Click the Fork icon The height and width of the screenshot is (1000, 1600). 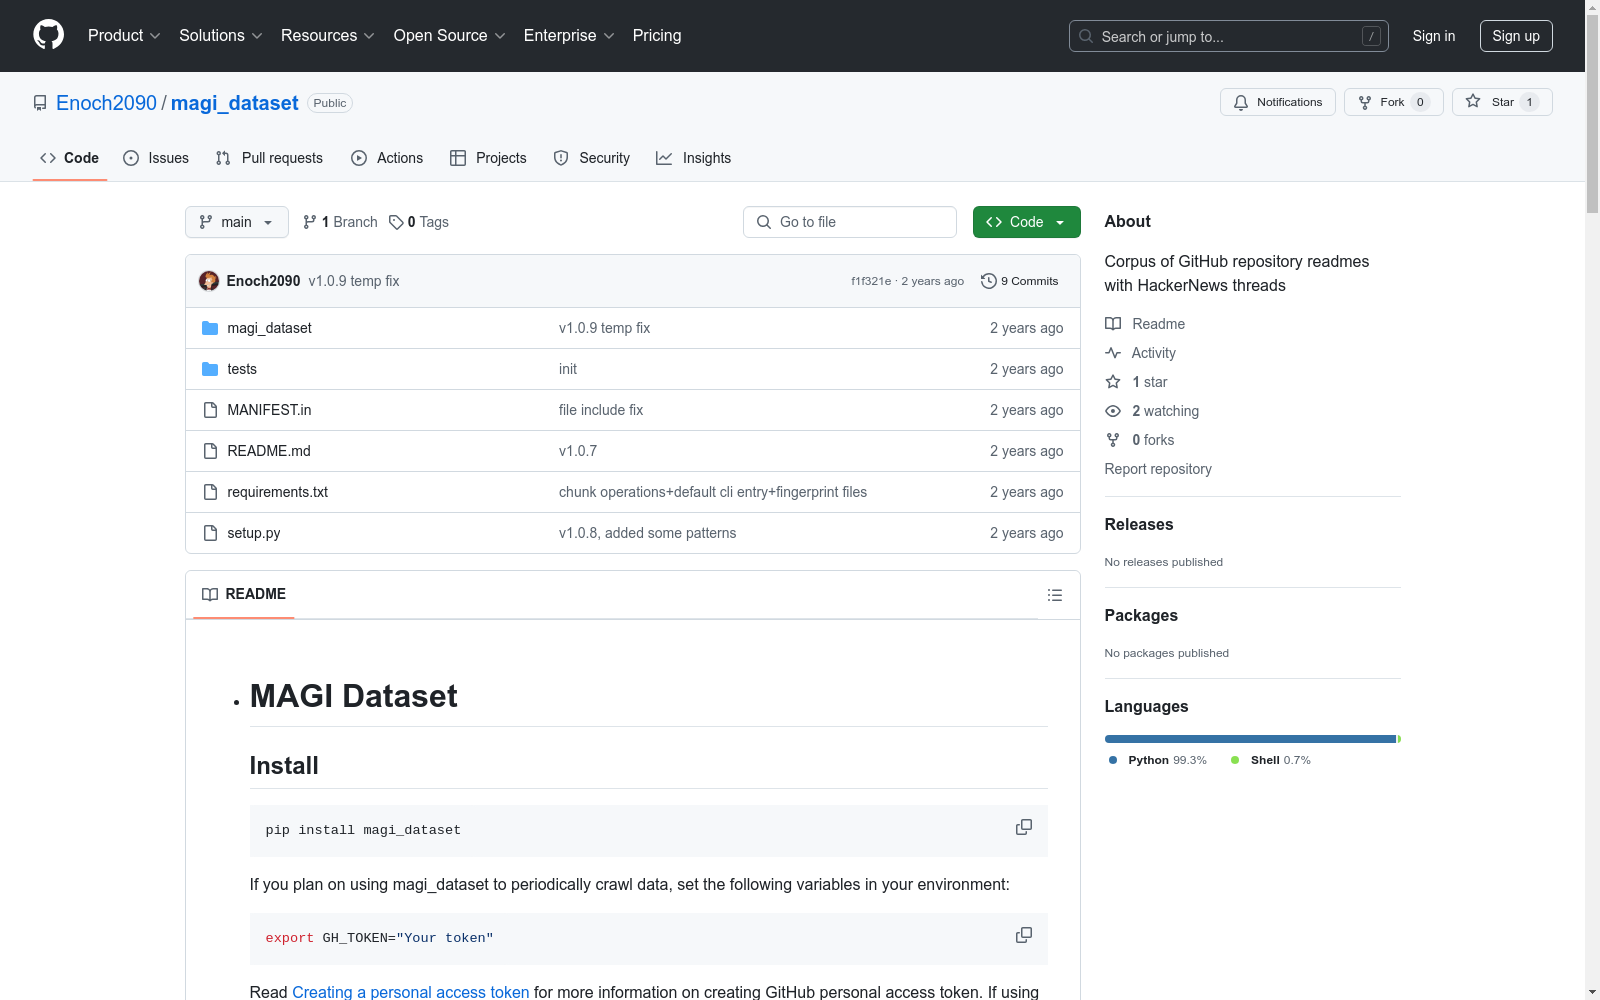[1365, 102]
